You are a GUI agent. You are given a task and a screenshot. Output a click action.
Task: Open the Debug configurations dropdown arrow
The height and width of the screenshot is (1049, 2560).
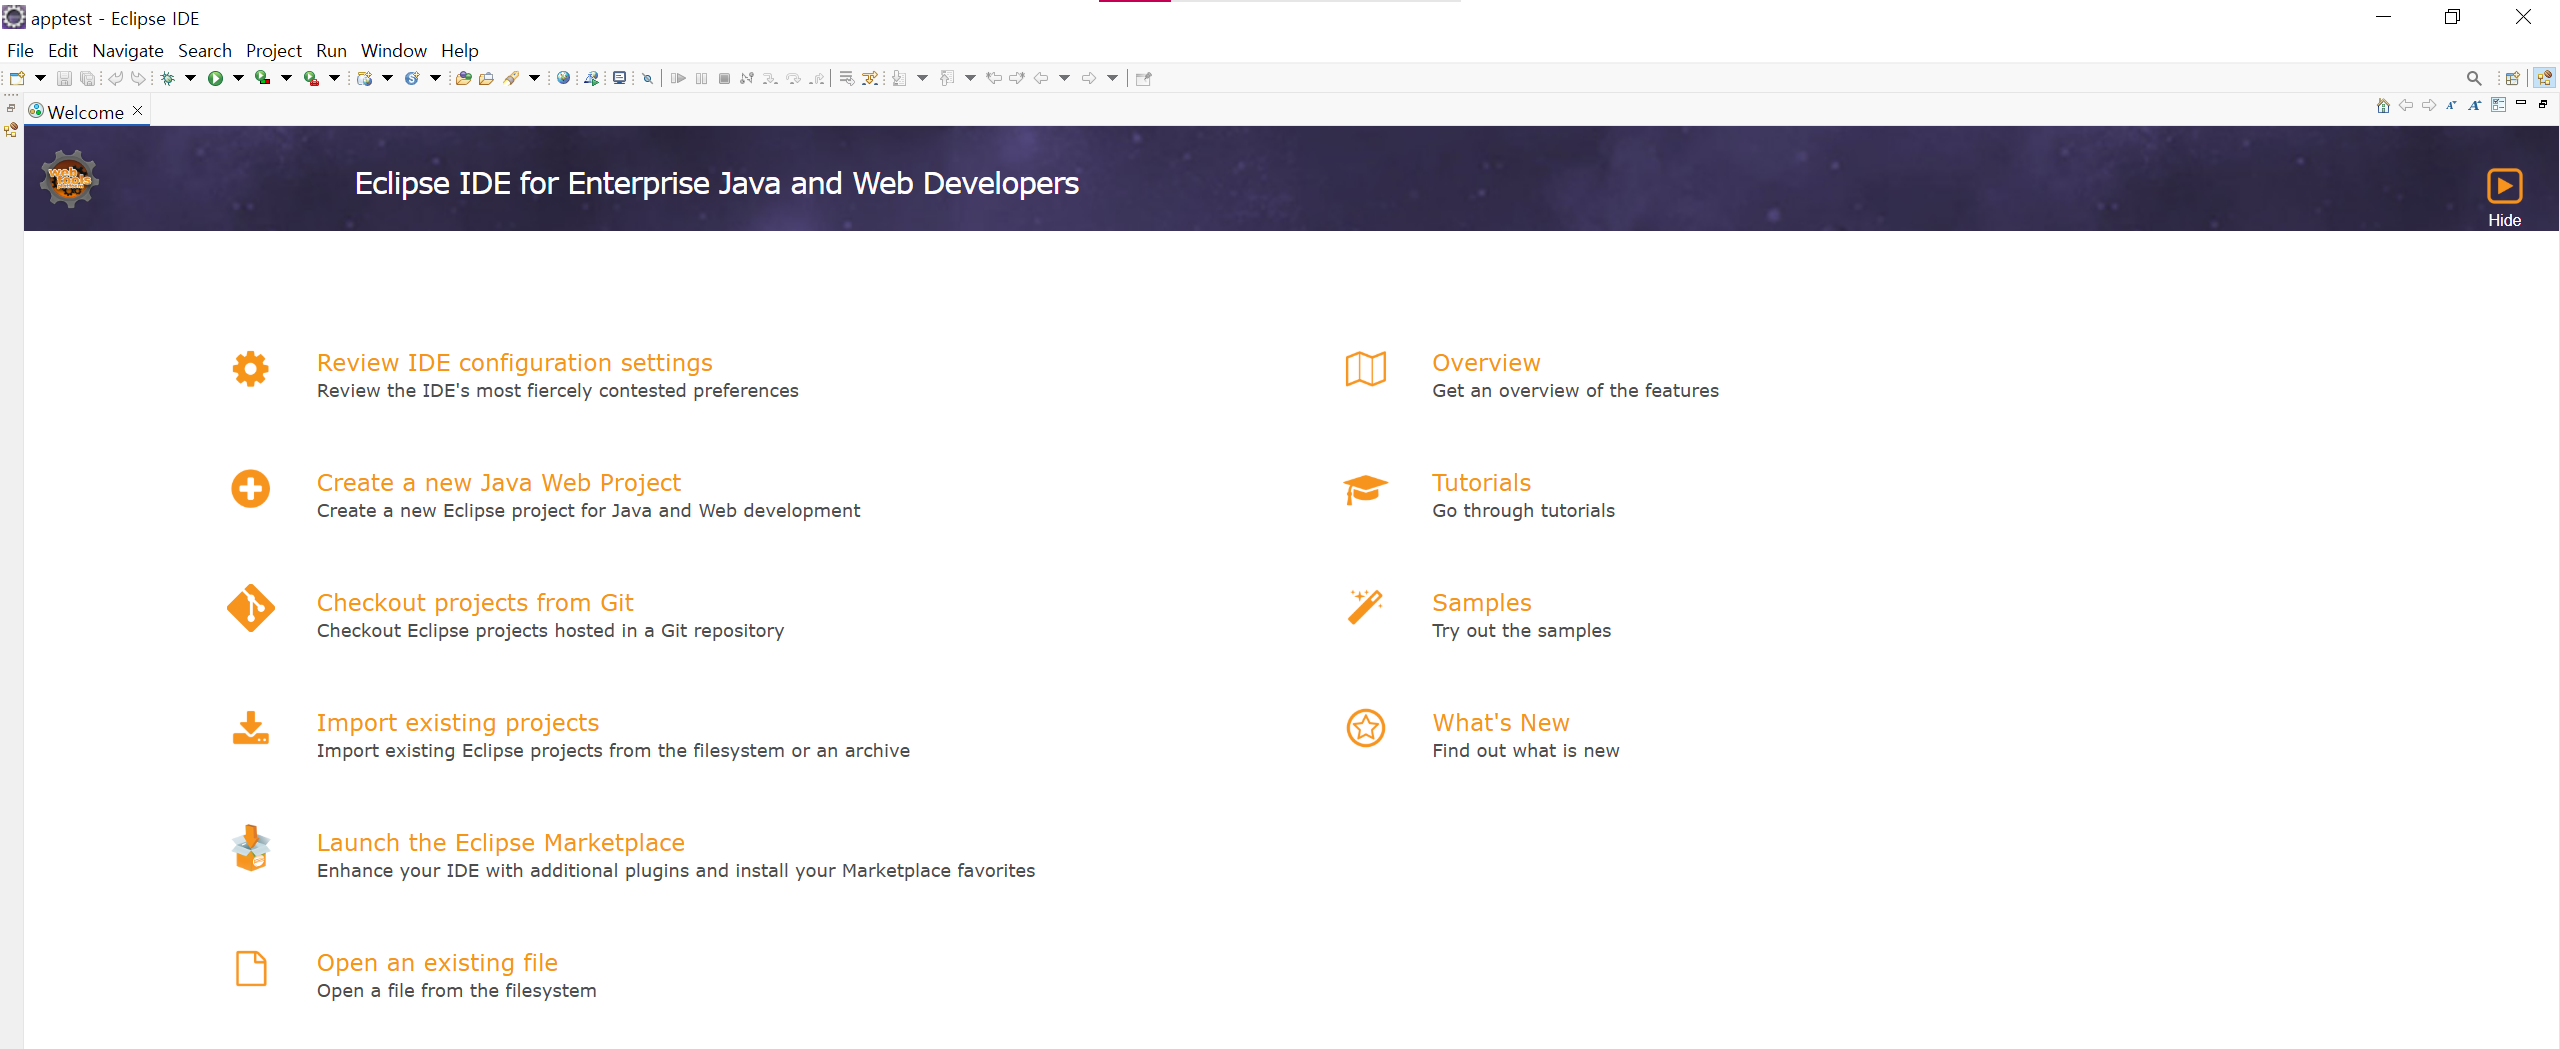click(190, 78)
